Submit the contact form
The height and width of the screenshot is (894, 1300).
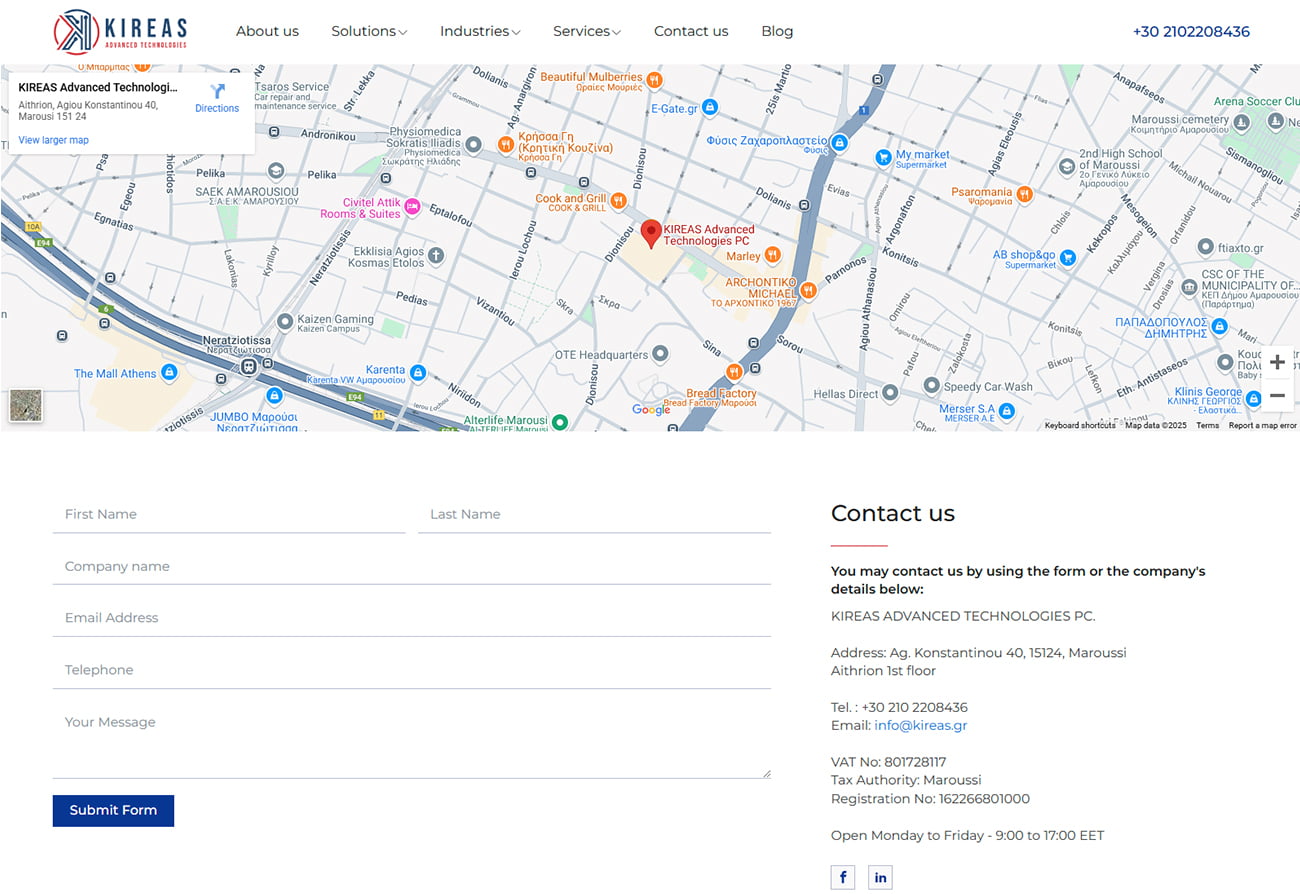pos(113,810)
